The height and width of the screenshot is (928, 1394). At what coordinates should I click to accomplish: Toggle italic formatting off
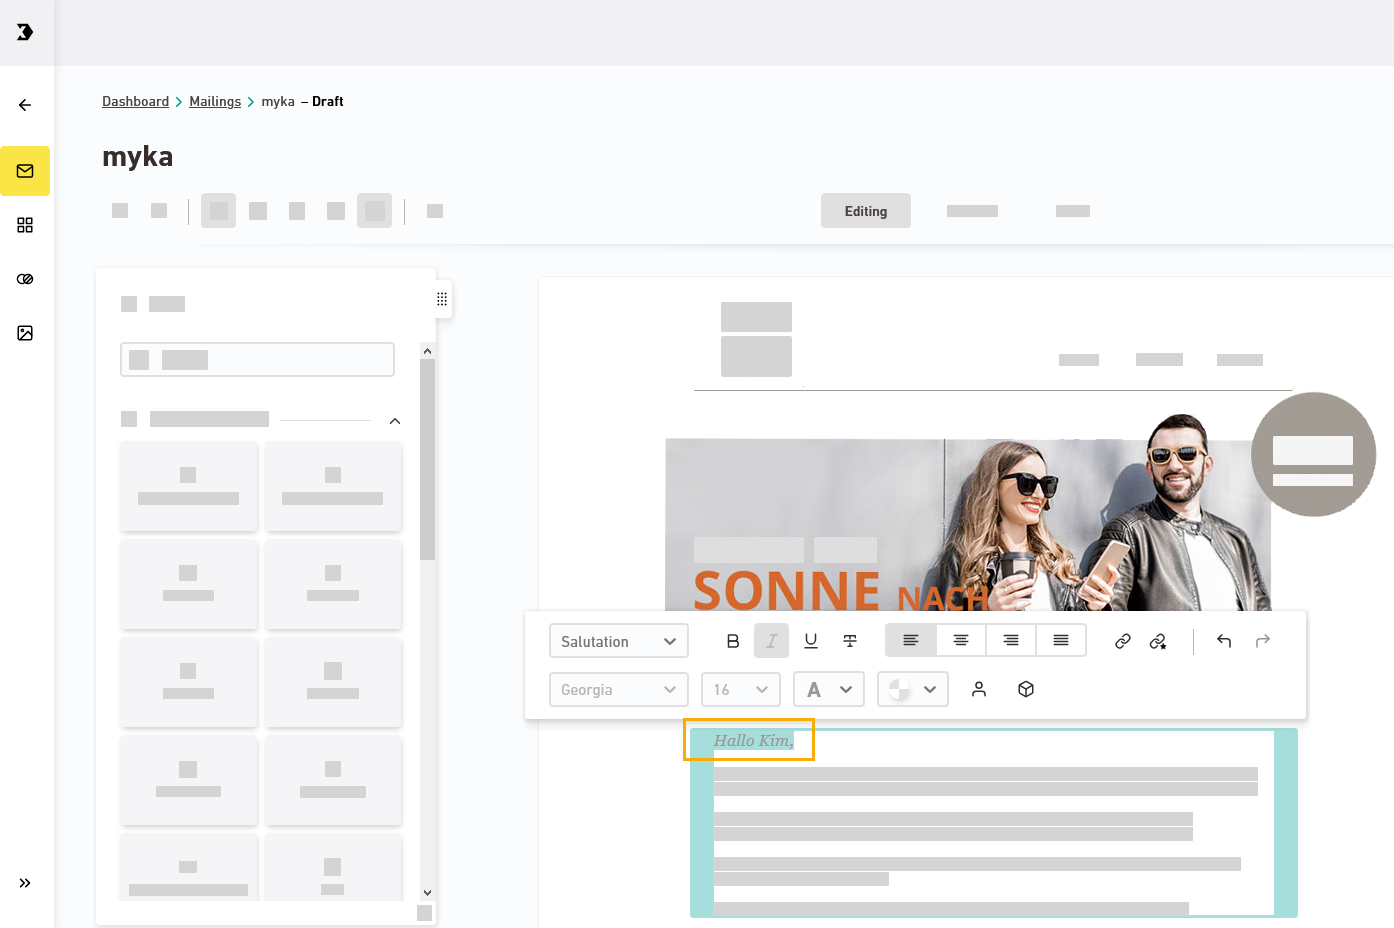click(x=771, y=641)
